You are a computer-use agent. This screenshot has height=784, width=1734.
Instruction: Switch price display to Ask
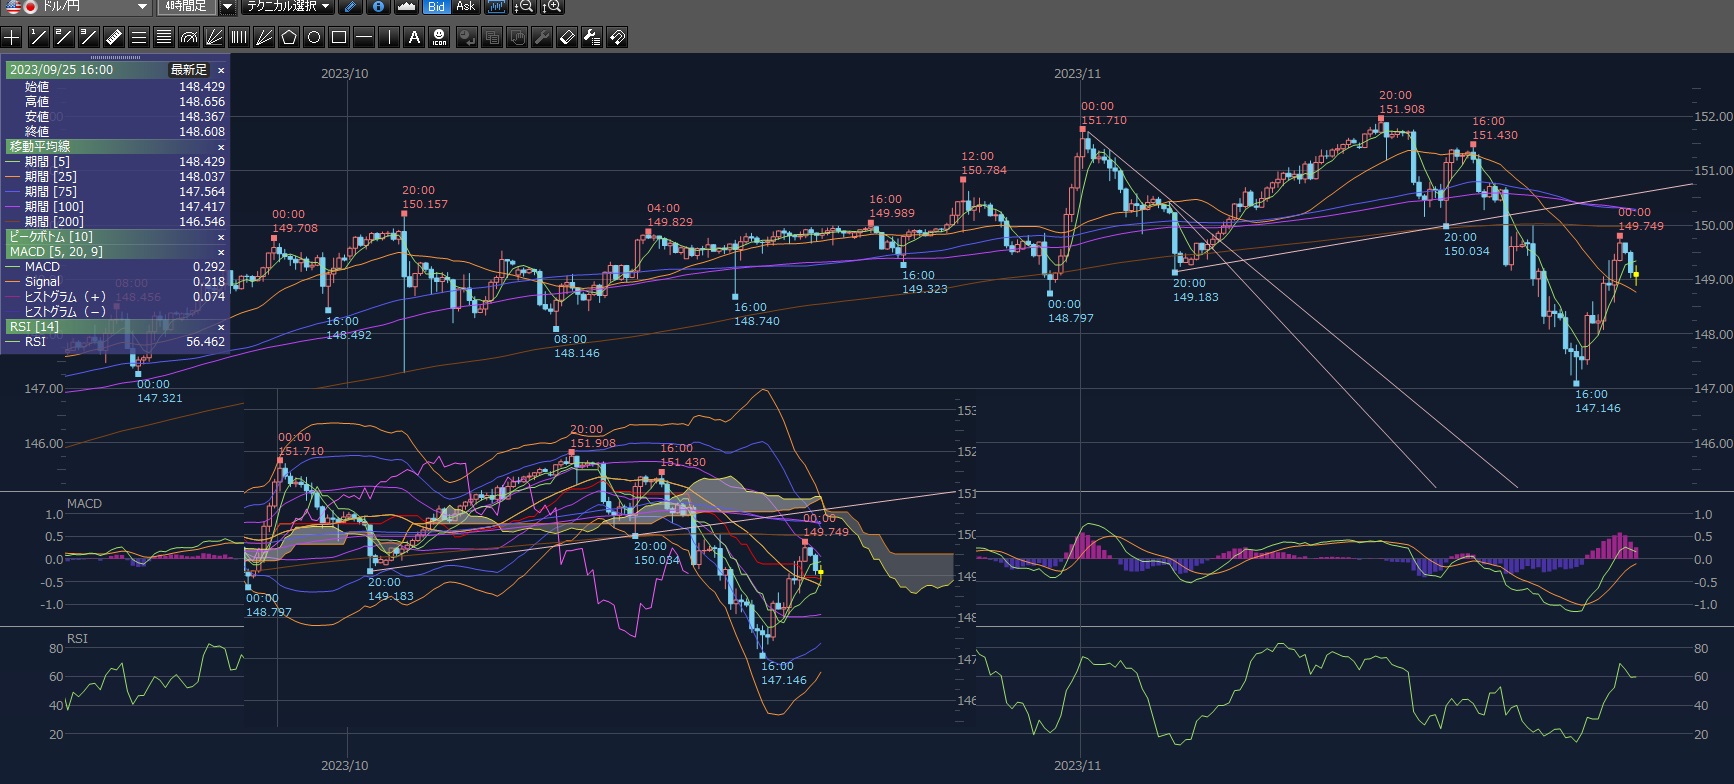click(x=465, y=7)
